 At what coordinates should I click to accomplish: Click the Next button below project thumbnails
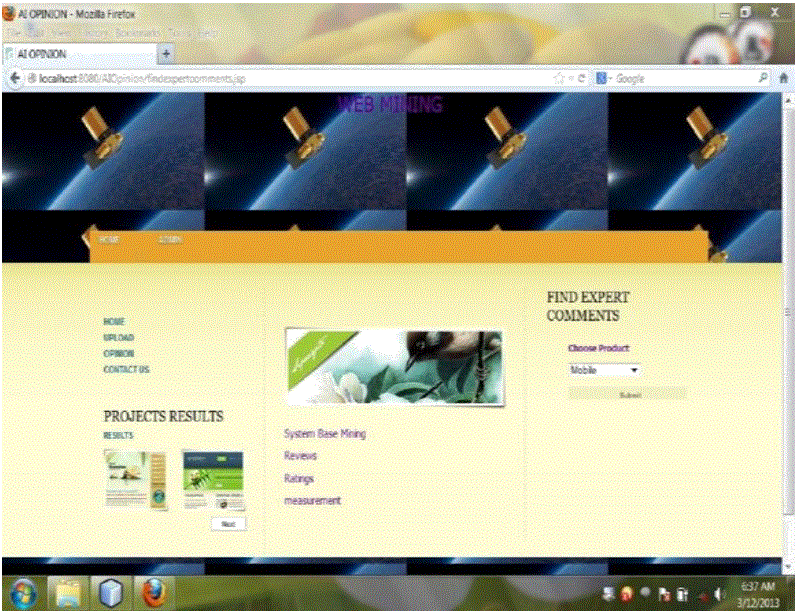pyautogui.click(x=228, y=523)
